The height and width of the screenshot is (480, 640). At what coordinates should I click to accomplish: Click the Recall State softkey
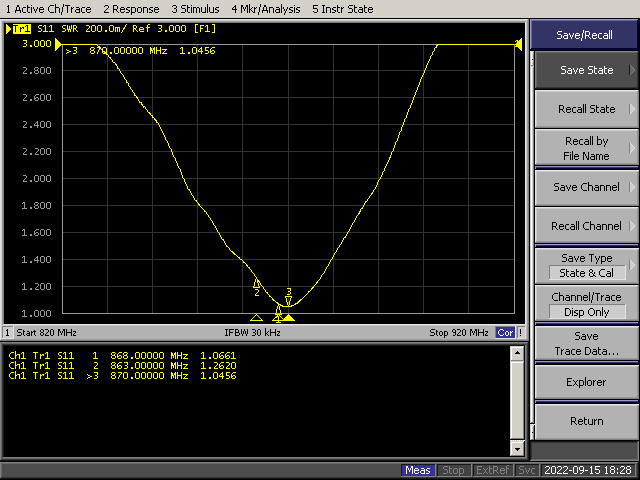[586, 109]
